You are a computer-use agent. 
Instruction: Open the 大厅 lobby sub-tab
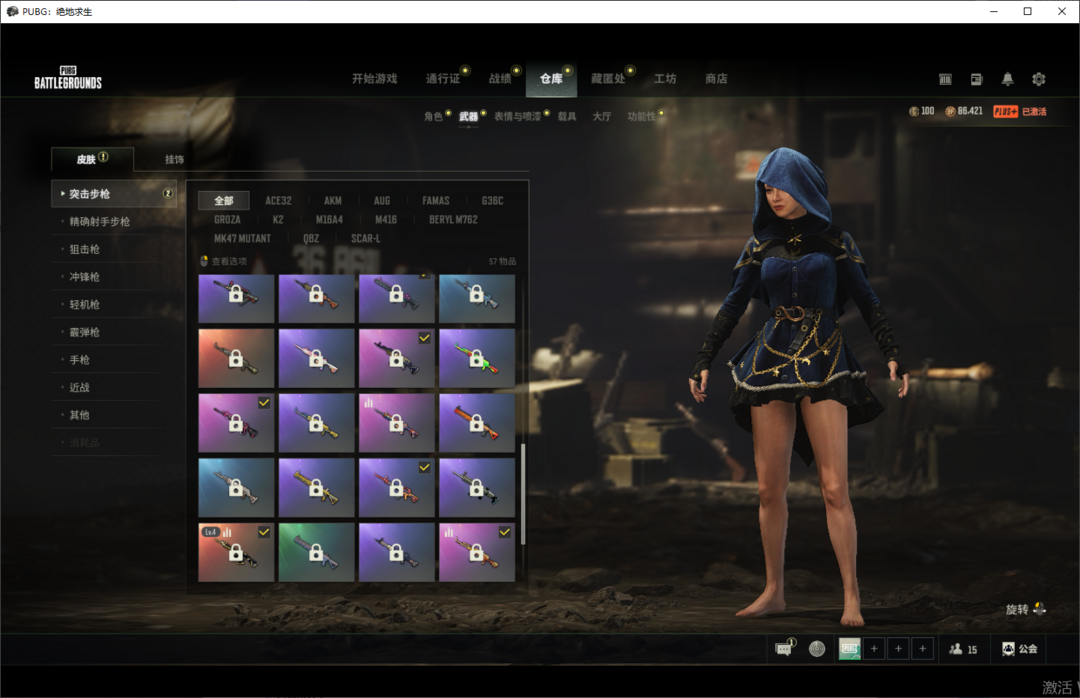tap(602, 116)
